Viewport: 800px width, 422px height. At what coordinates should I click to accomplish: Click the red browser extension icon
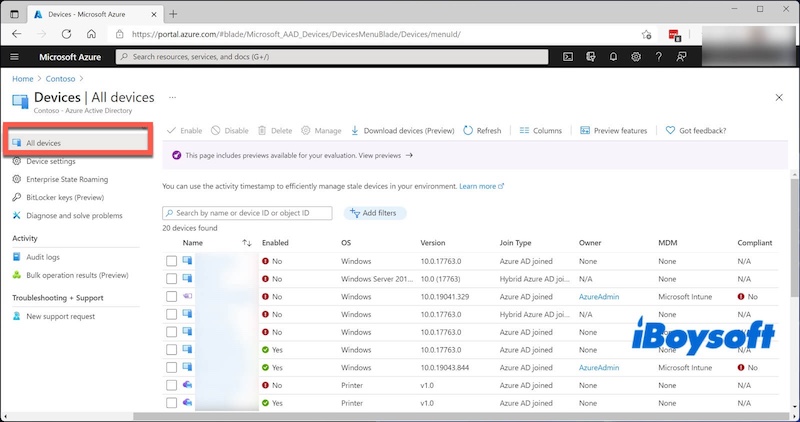coord(674,35)
